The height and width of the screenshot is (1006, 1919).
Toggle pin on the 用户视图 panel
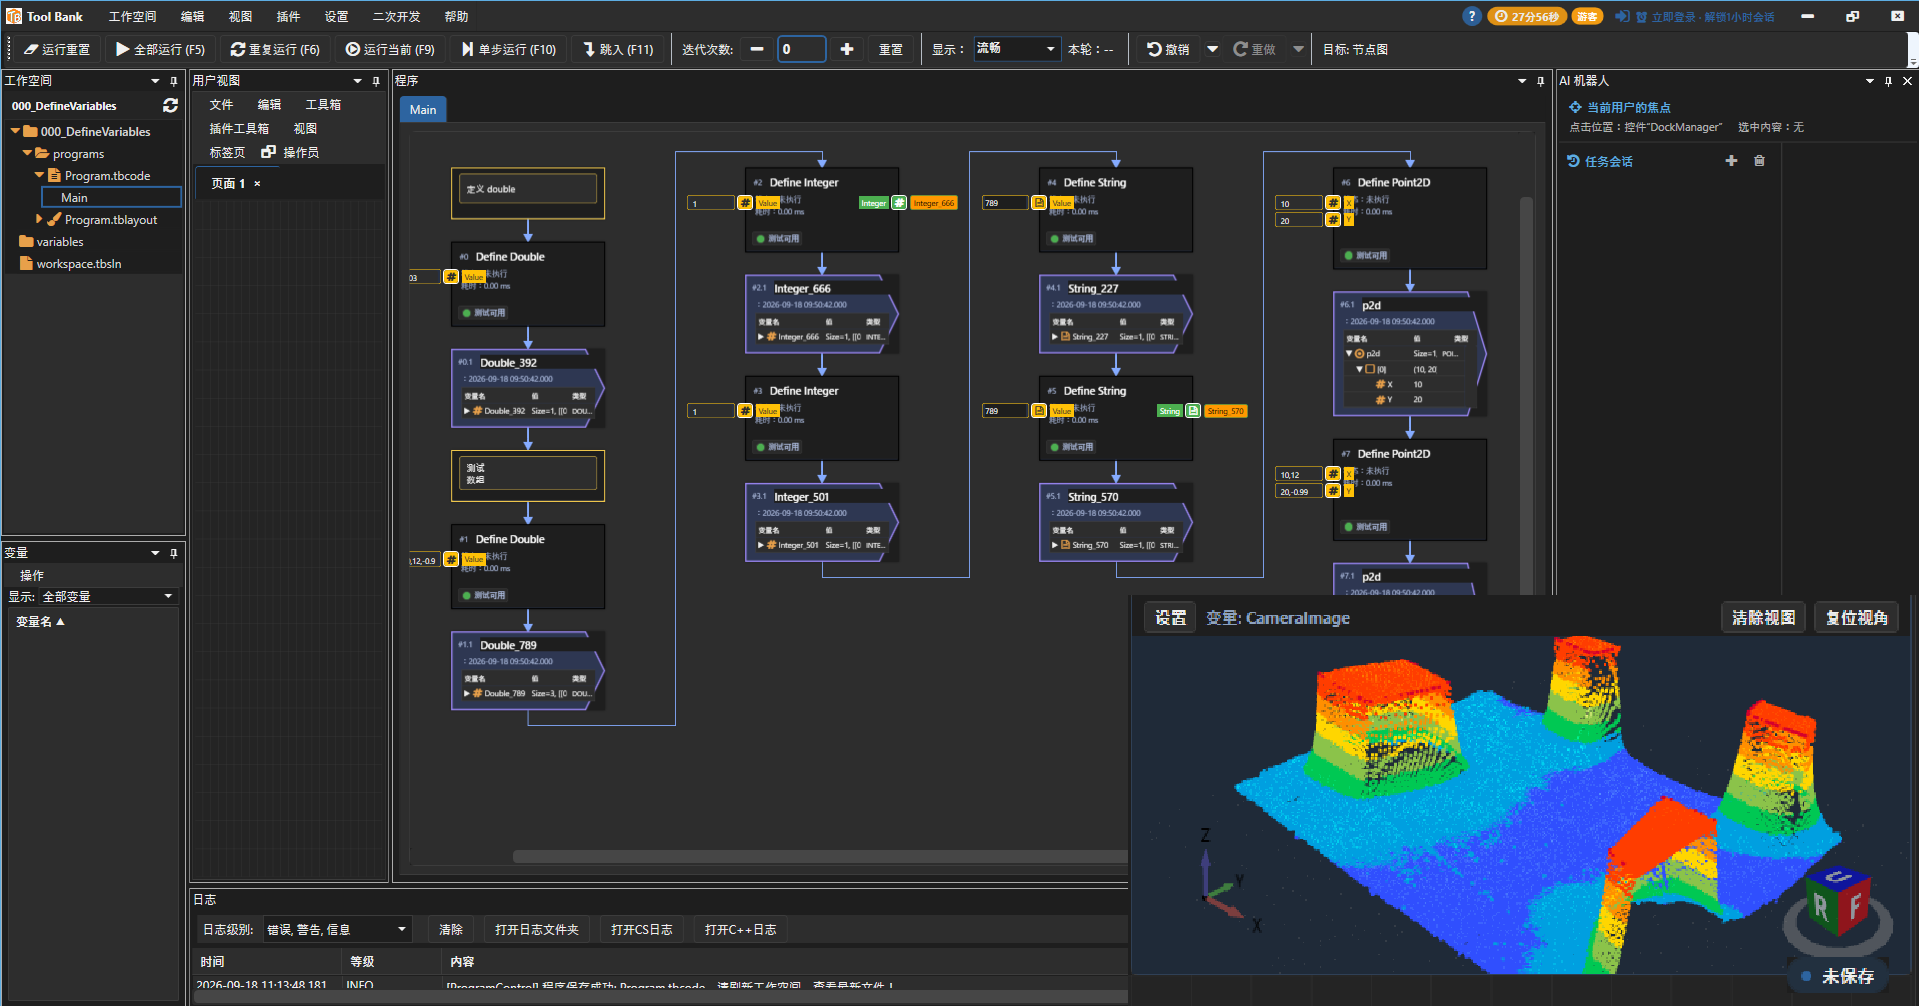pyautogui.click(x=376, y=81)
